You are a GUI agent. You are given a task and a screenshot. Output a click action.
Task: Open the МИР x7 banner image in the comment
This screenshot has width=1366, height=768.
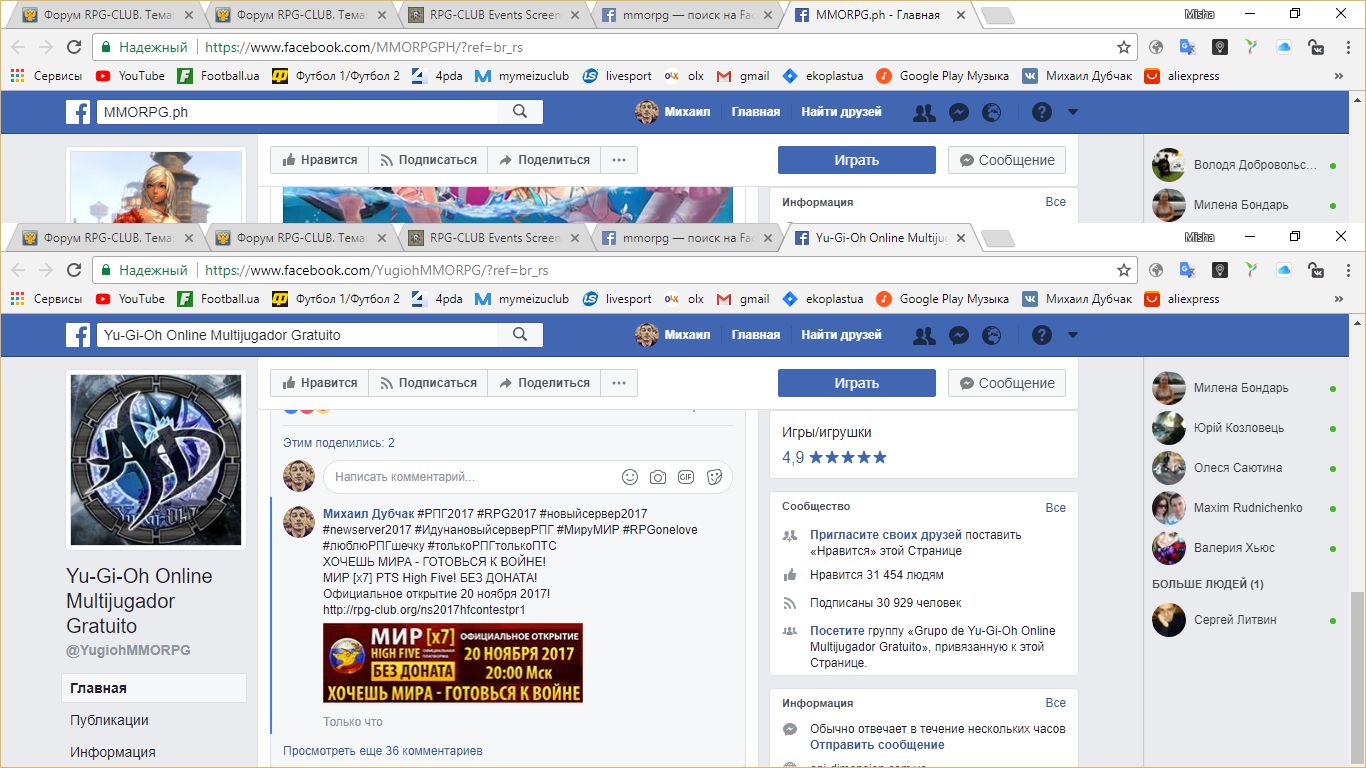[x=453, y=663]
